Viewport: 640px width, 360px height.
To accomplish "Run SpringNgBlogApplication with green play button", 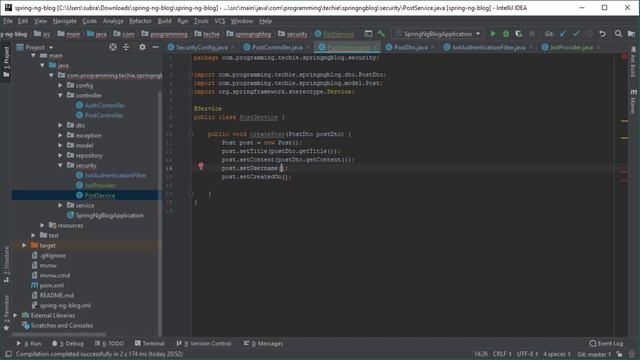I will point(493,34).
